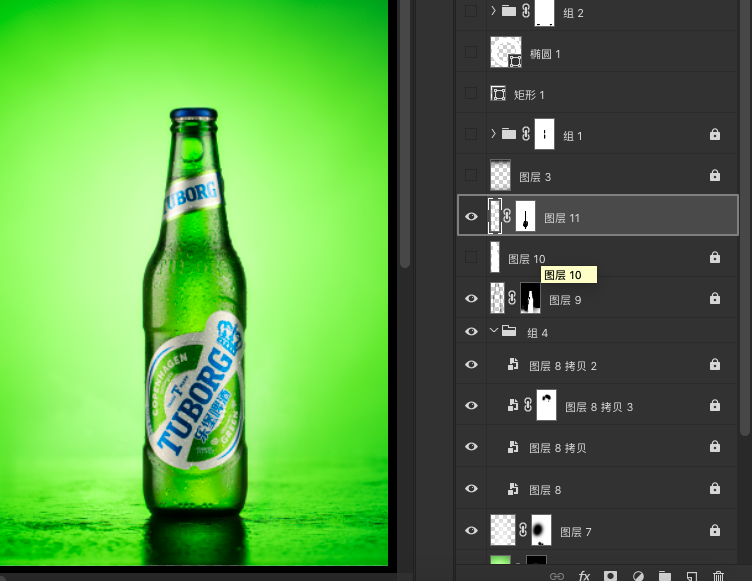Select the 图层 11 layer mask thumbnail

[x=525, y=216]
